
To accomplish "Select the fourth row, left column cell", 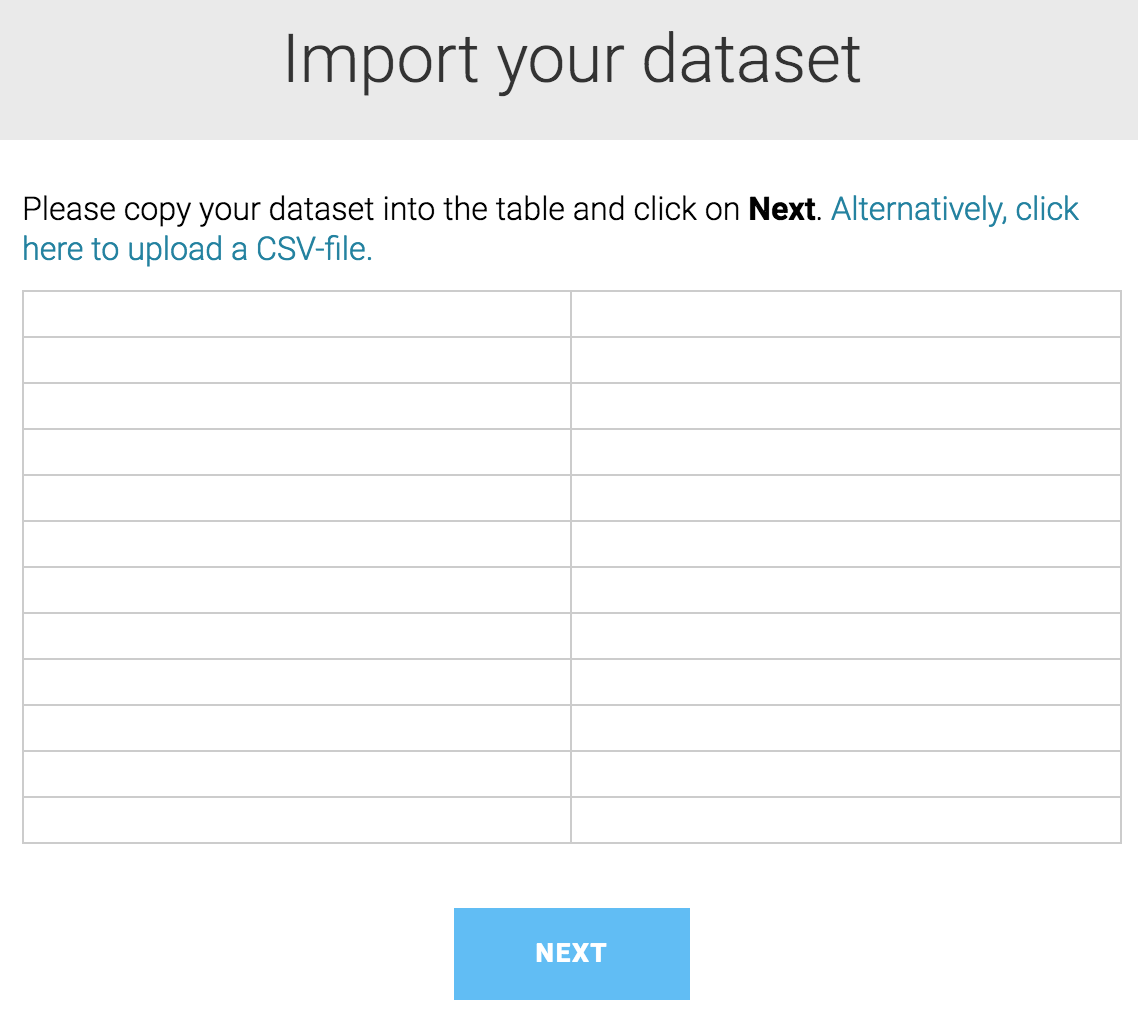I will click(x=297, y=452).
